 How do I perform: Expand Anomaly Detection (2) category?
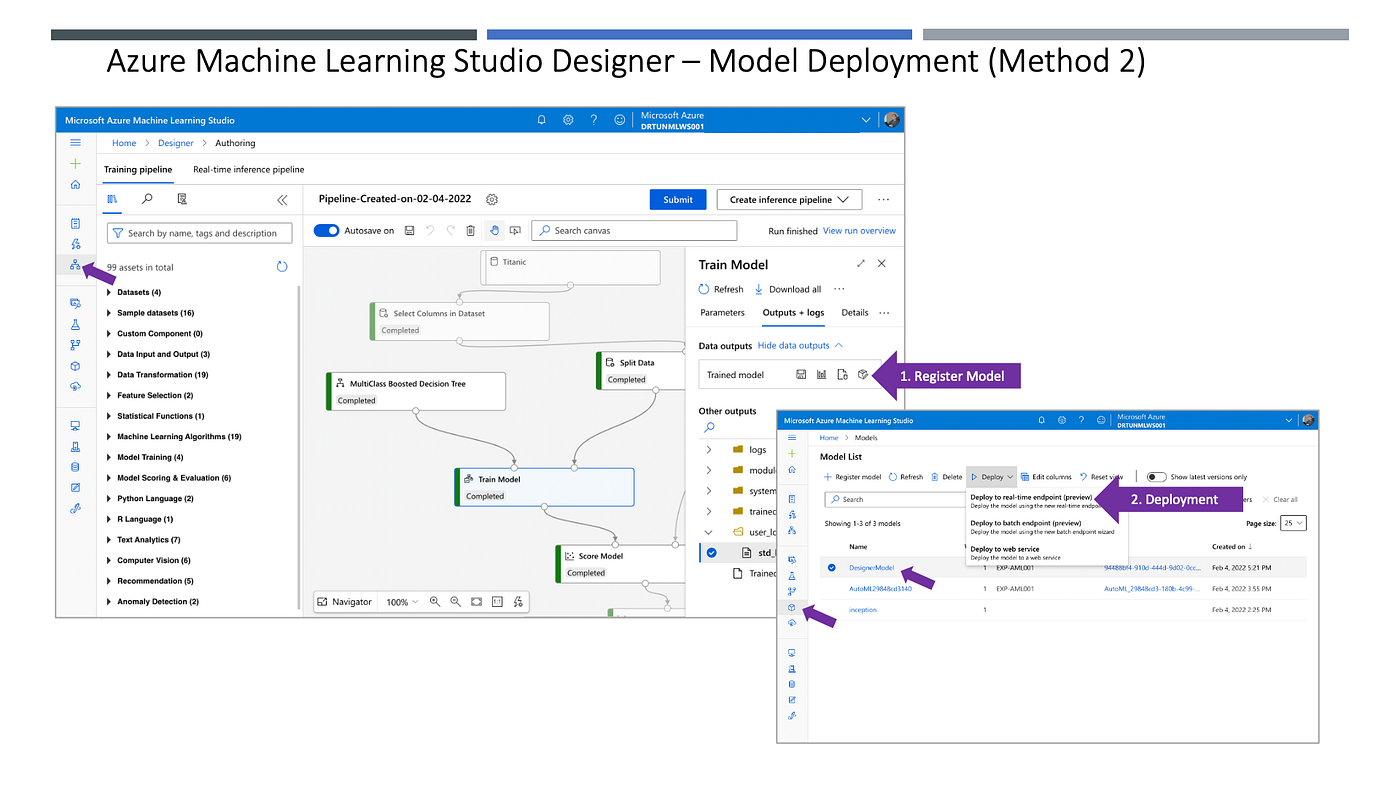pos(109,602)
